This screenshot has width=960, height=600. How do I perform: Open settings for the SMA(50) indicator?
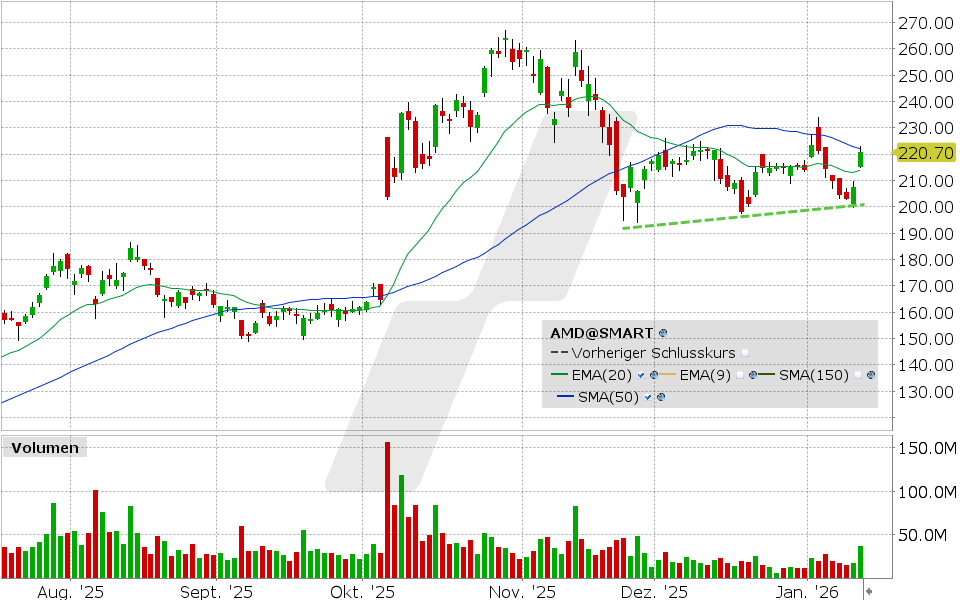(660, 396)
